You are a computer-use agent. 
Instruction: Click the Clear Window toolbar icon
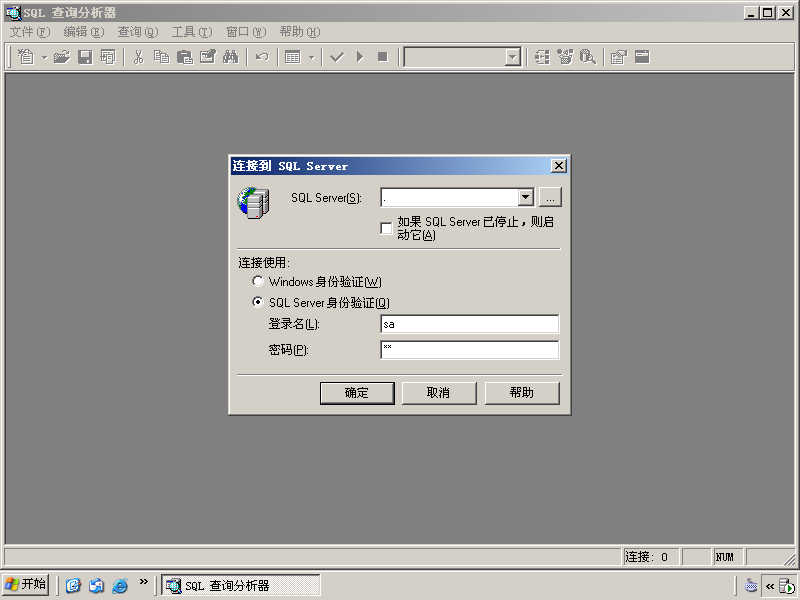(208, 57)
